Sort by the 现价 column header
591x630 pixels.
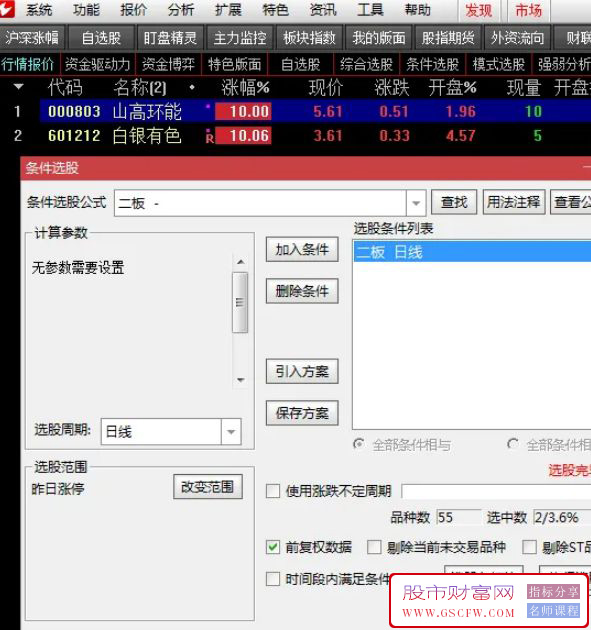tap(326, 87)
